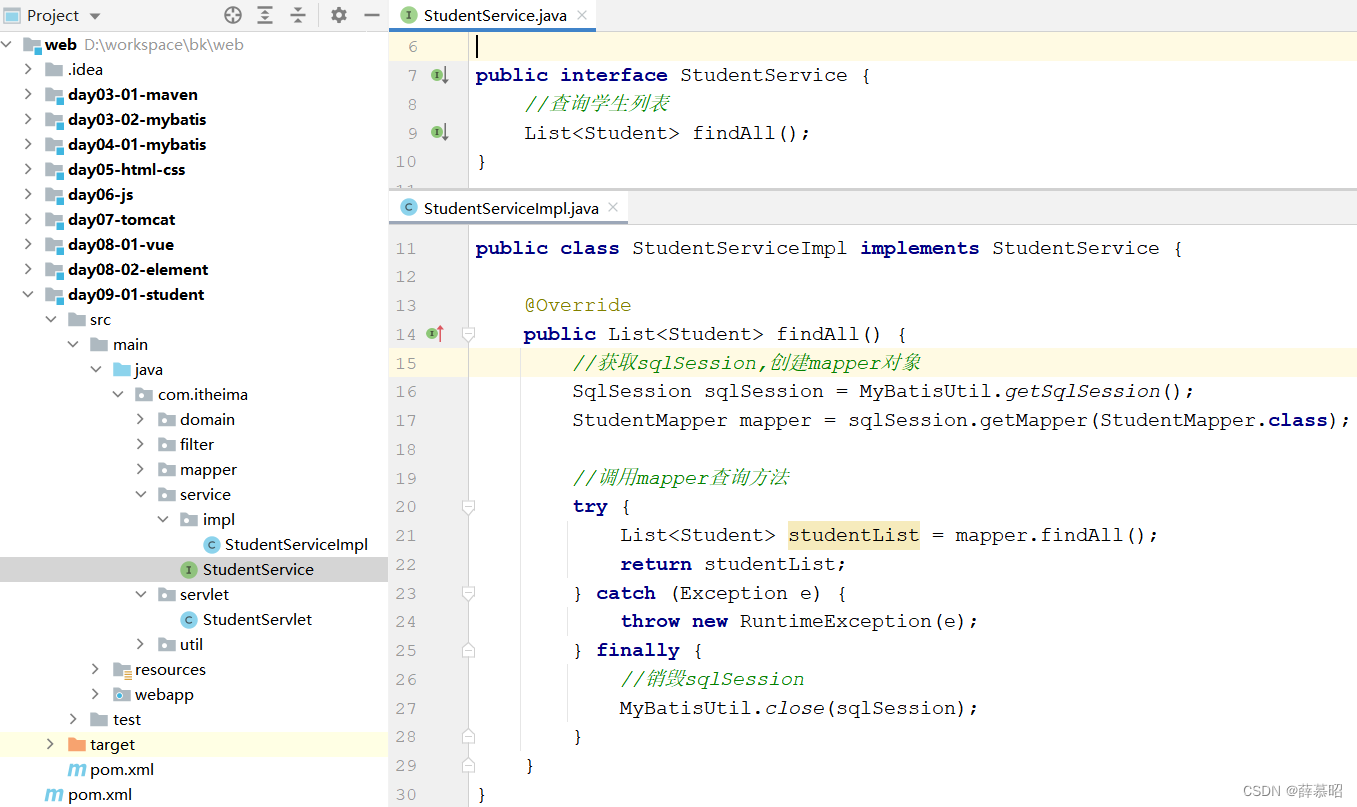Screen dimensions: 1357x807
Task: Expand day03-02-mybatis module
Action: click(x=28, y=119)
